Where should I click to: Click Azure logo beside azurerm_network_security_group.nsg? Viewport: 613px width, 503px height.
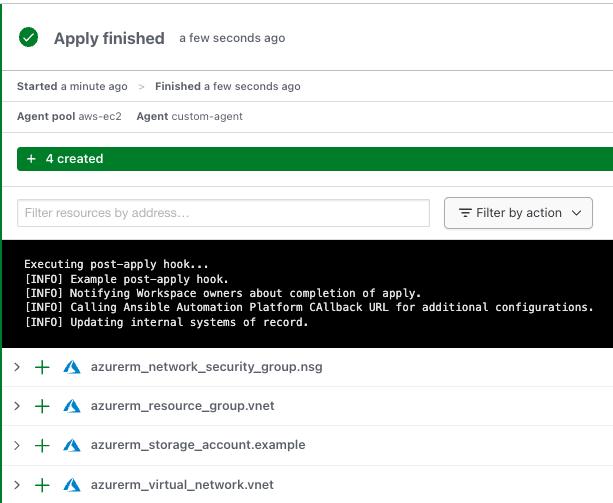(x=72, y=367)
